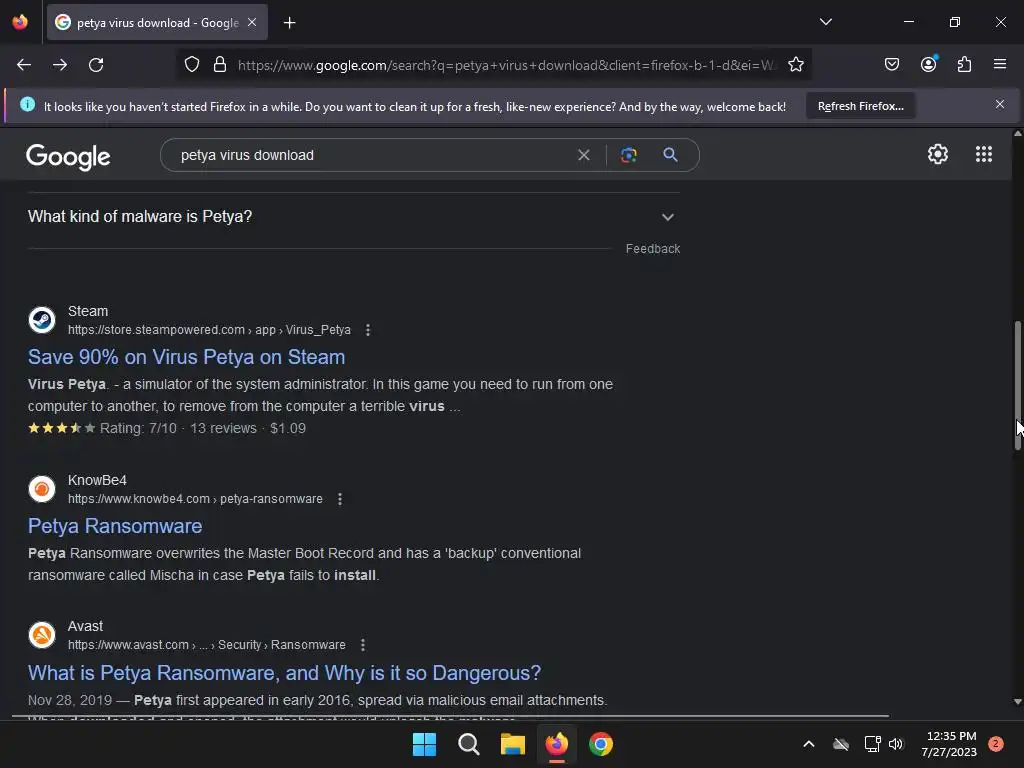Click the Feedback link
This screenshot has width=1024, height=768.
click(x=652, y=249)
